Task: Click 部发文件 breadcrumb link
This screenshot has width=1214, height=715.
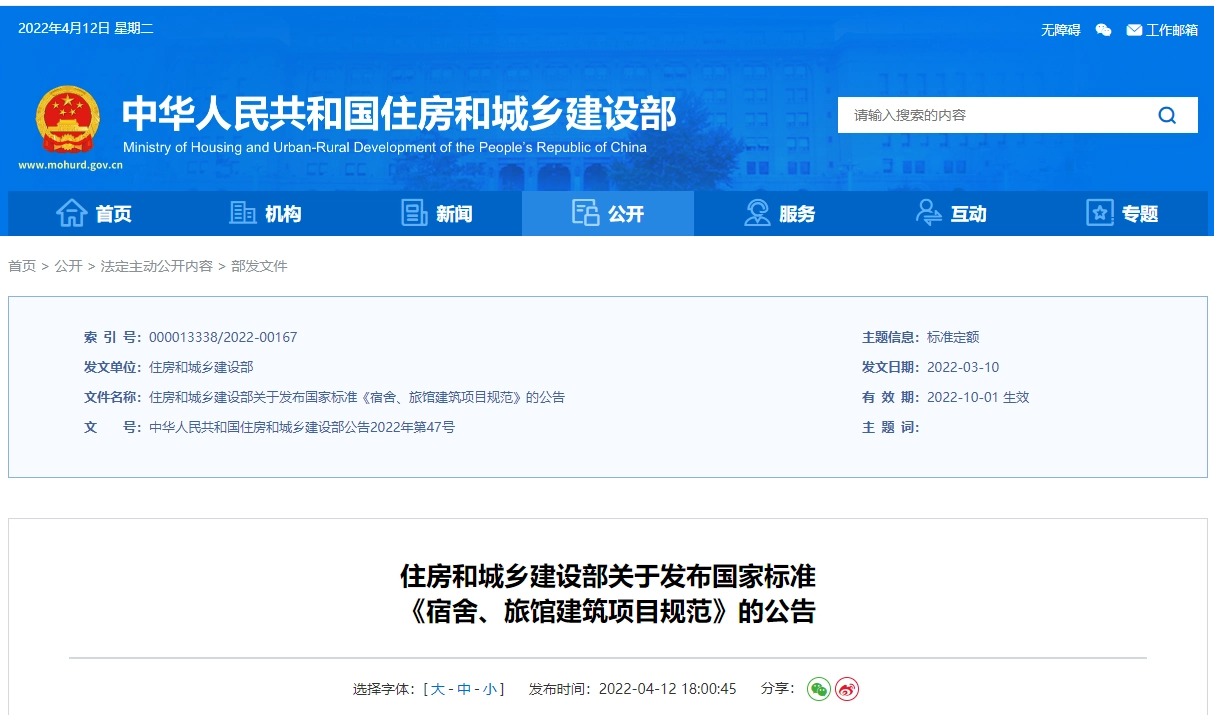Action: tap(259, 266)
